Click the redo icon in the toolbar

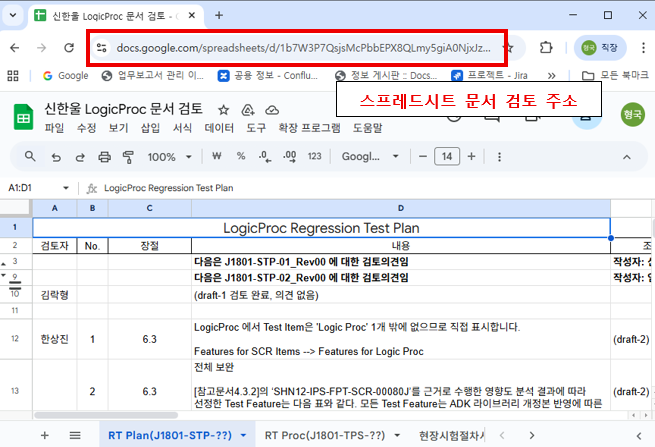point(78,156)
